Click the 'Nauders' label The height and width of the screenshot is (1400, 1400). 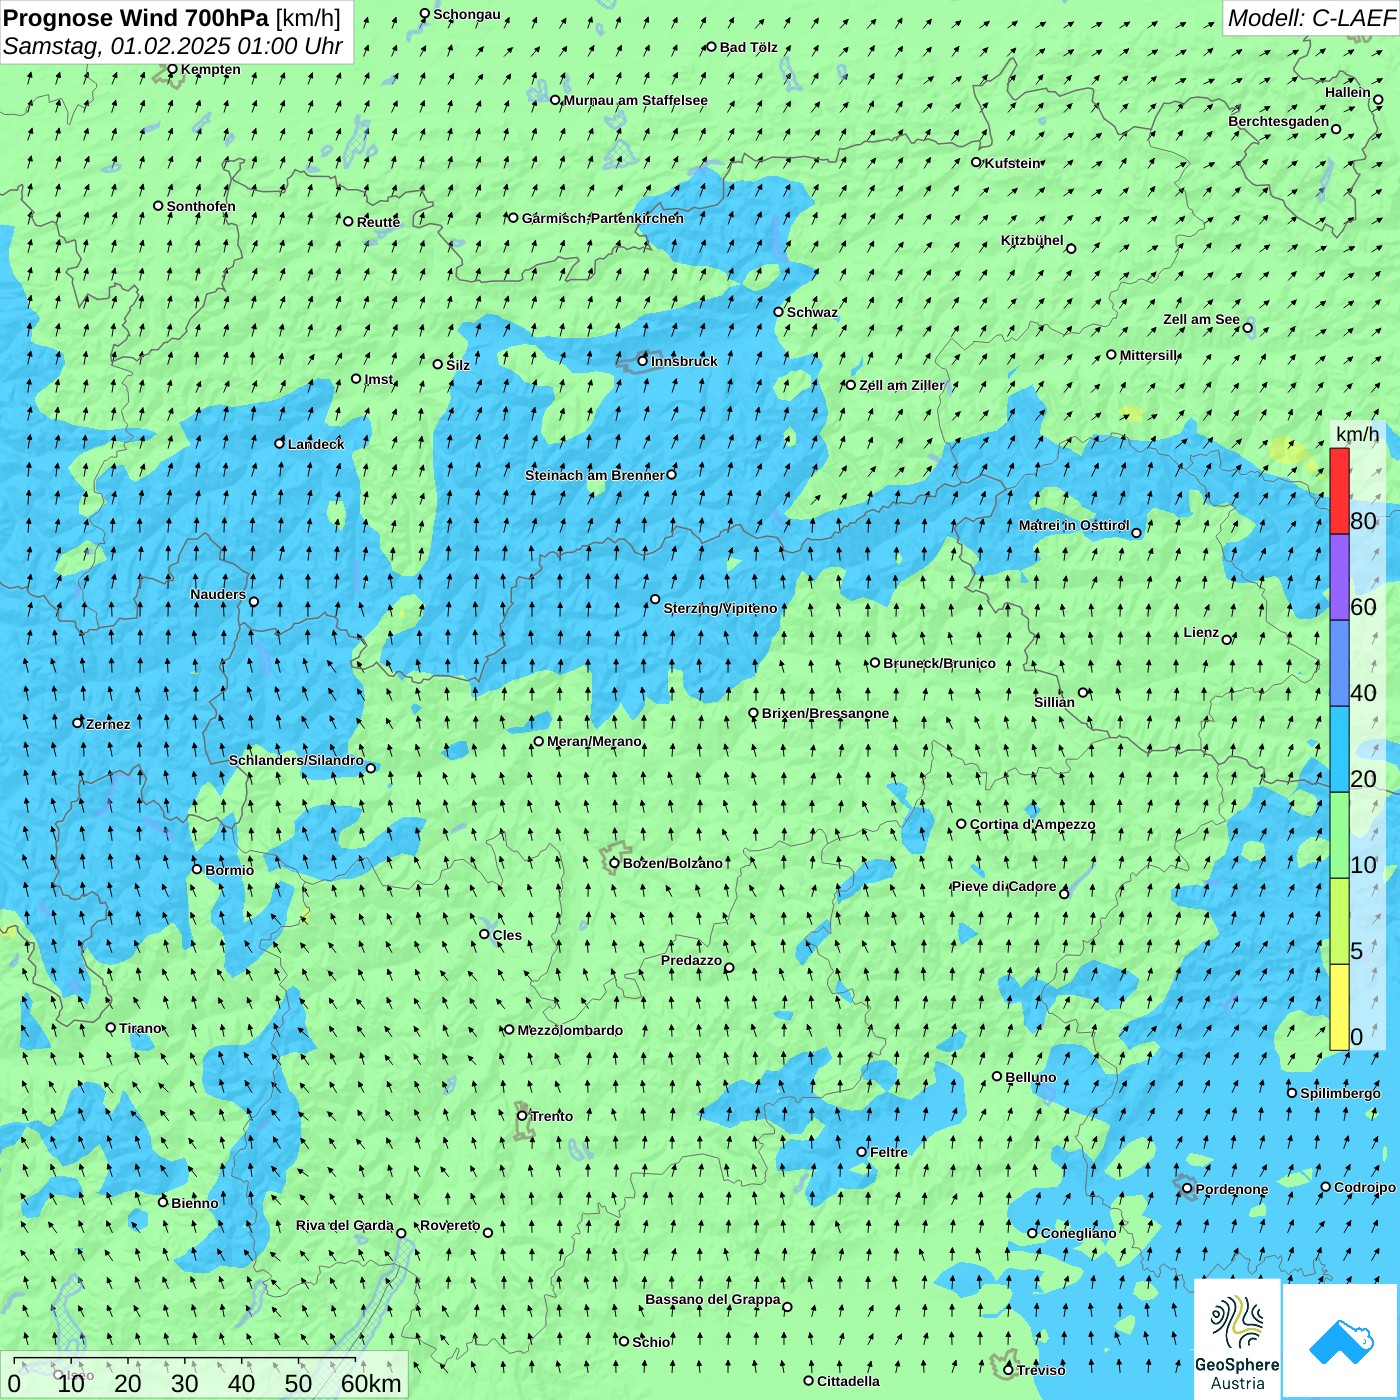point(218,594)
